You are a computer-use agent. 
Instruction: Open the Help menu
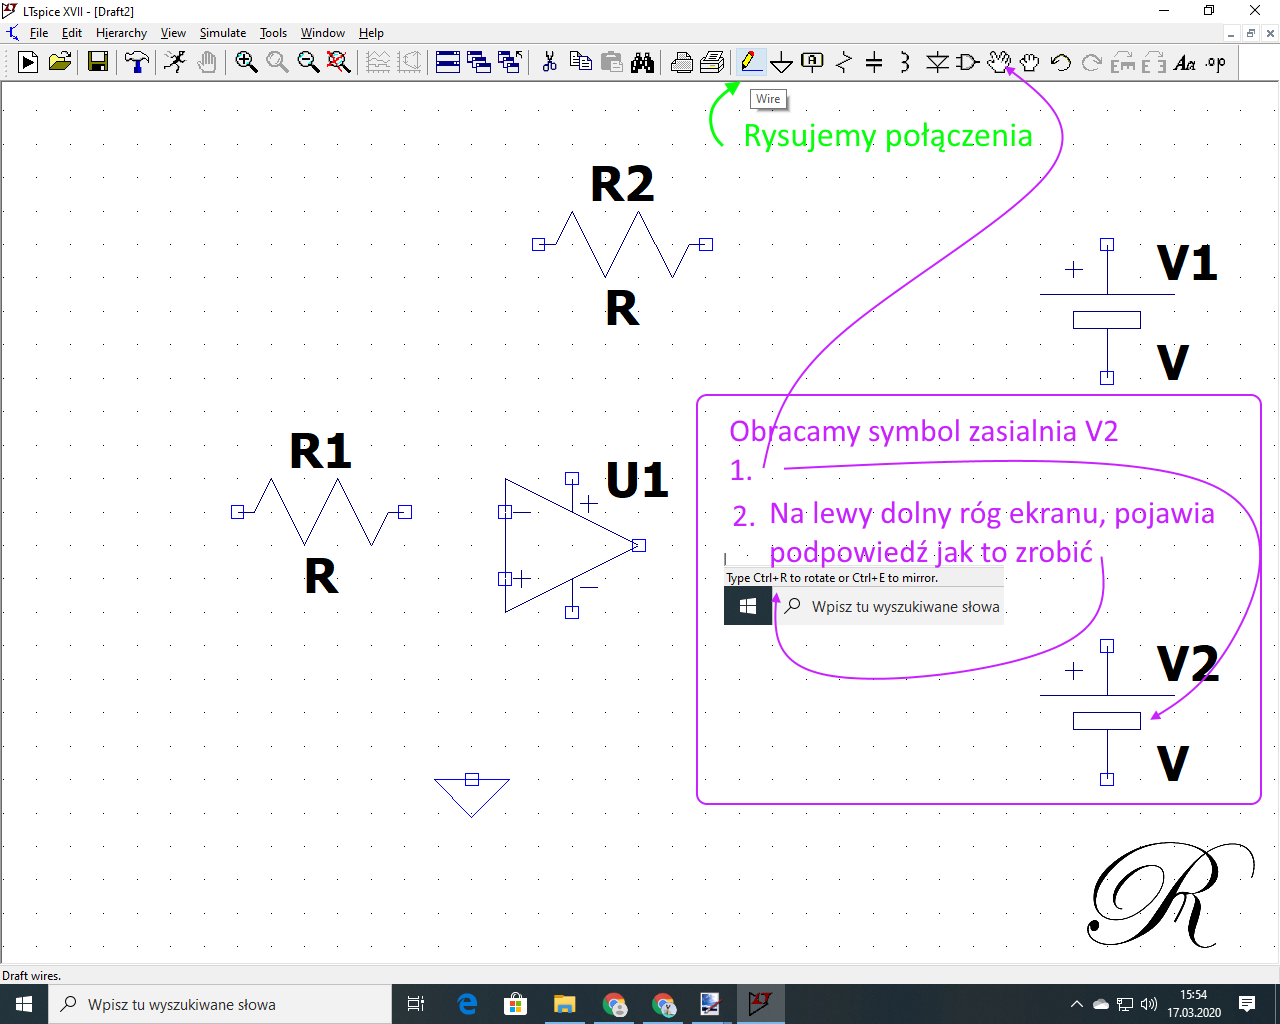pos(371,33)
